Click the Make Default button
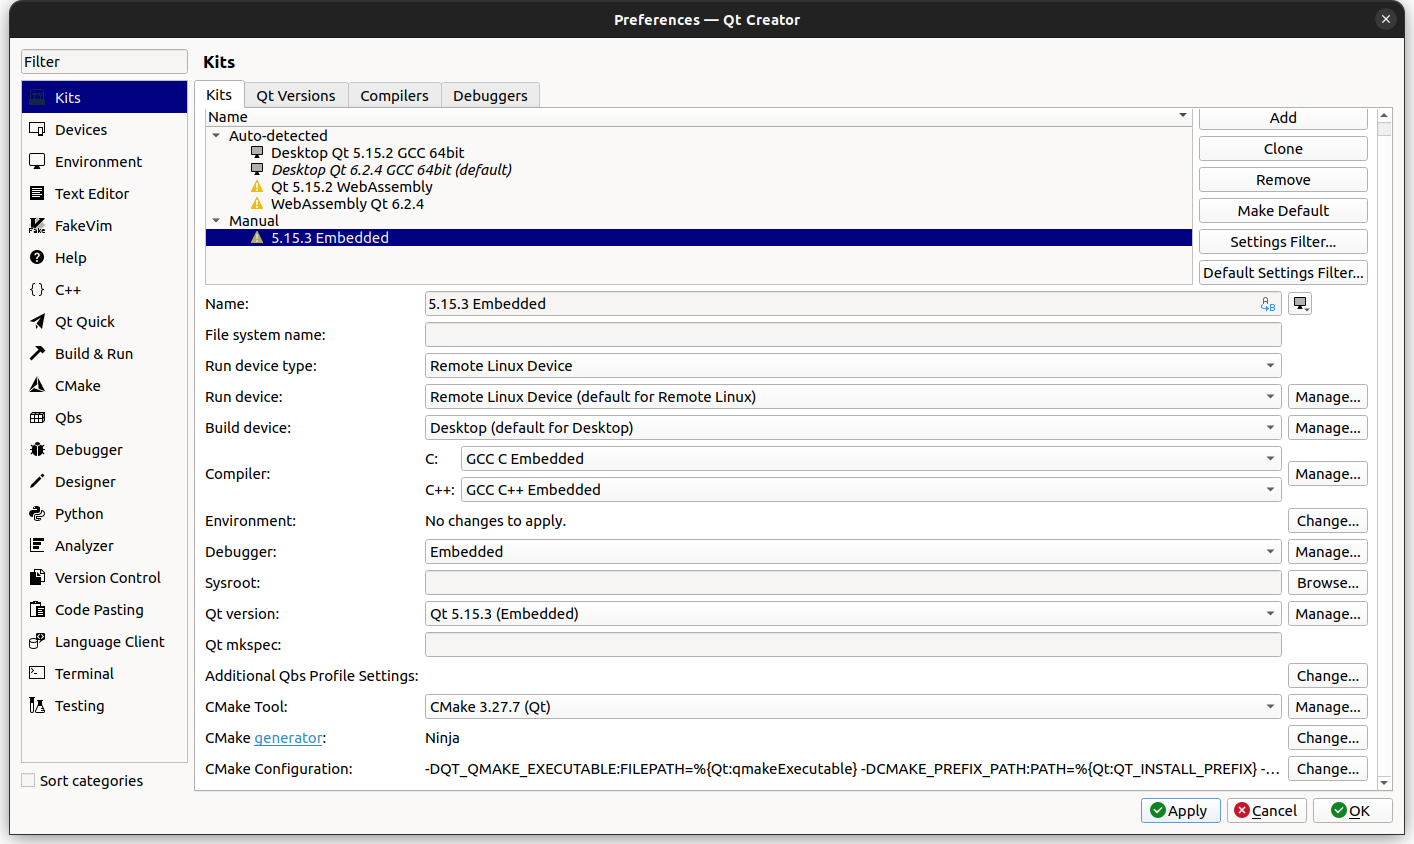1414x844 pixels. coord(1282,211)
